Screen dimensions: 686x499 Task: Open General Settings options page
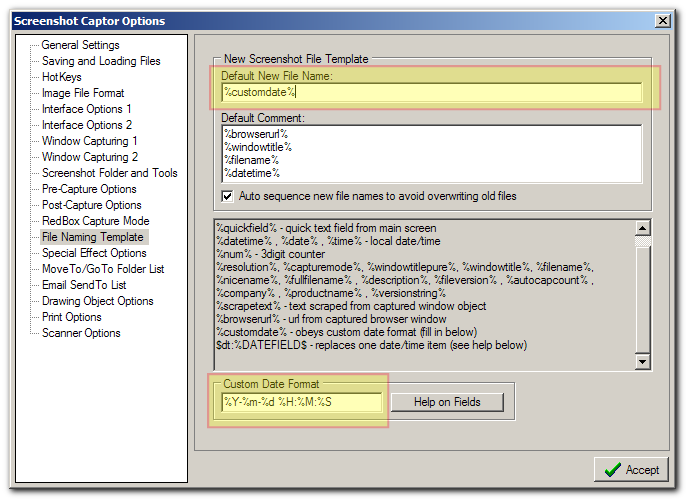point(80,45)
